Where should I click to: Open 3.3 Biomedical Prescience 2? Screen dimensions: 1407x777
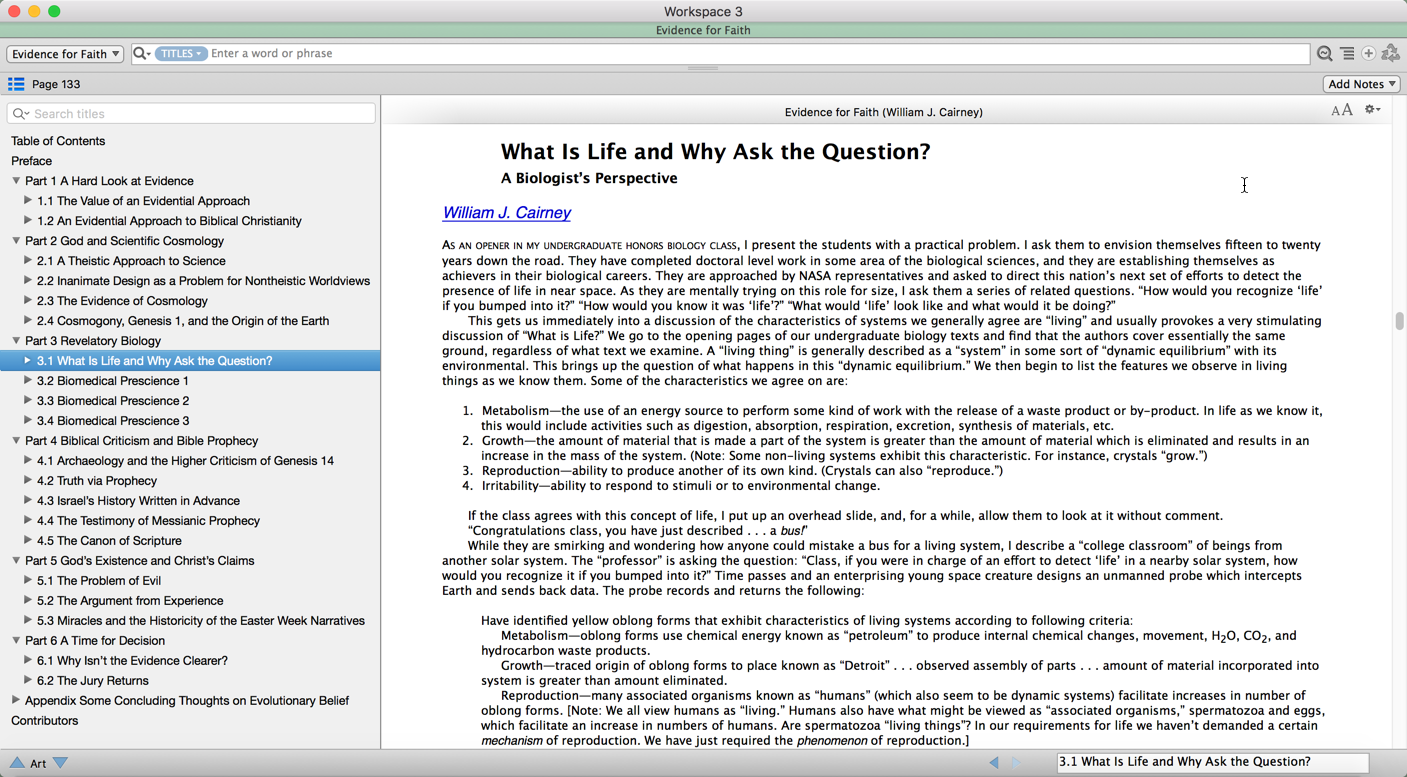point(113,401)
